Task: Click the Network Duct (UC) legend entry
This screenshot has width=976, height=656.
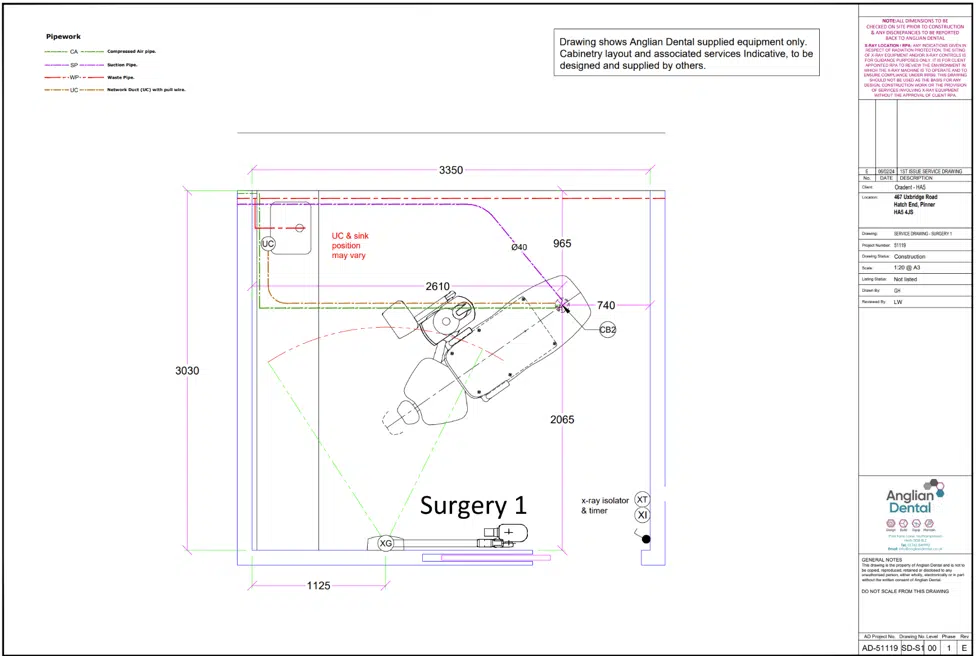Action: tap(146, 90)
